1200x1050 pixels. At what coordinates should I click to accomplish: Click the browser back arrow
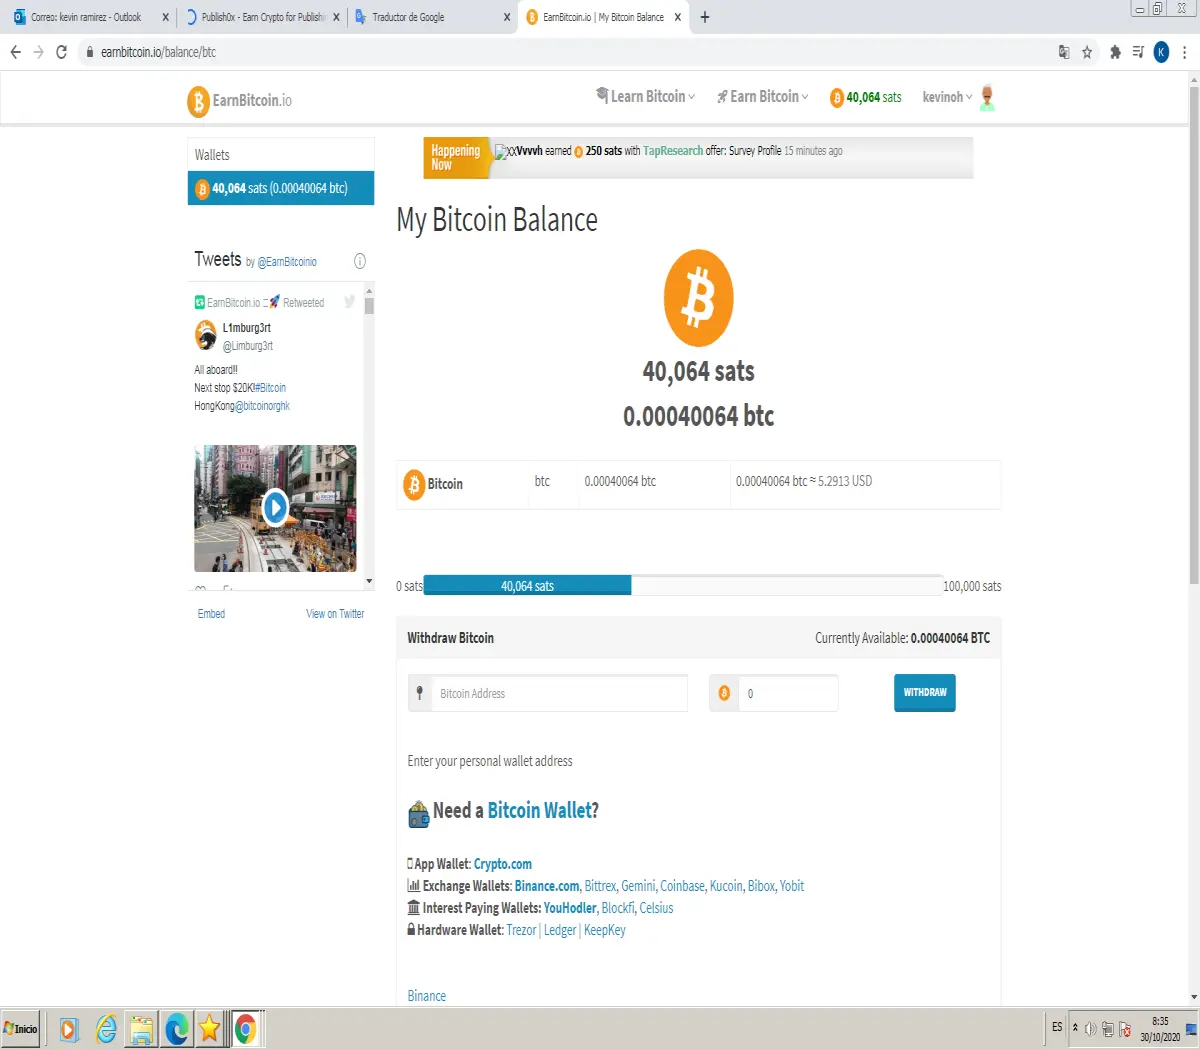(x=16, y=52)
